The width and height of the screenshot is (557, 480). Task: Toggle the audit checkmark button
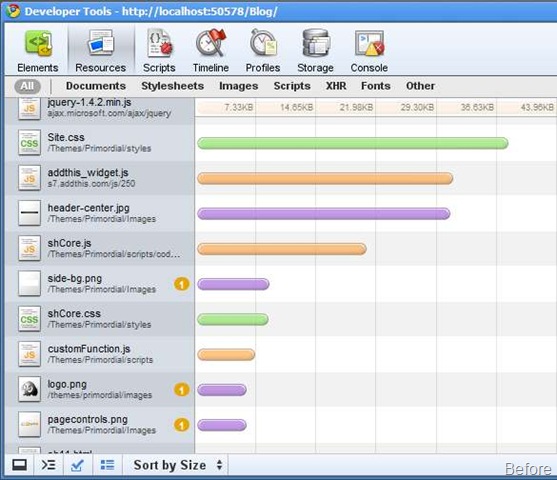click(x=77, y=465)
